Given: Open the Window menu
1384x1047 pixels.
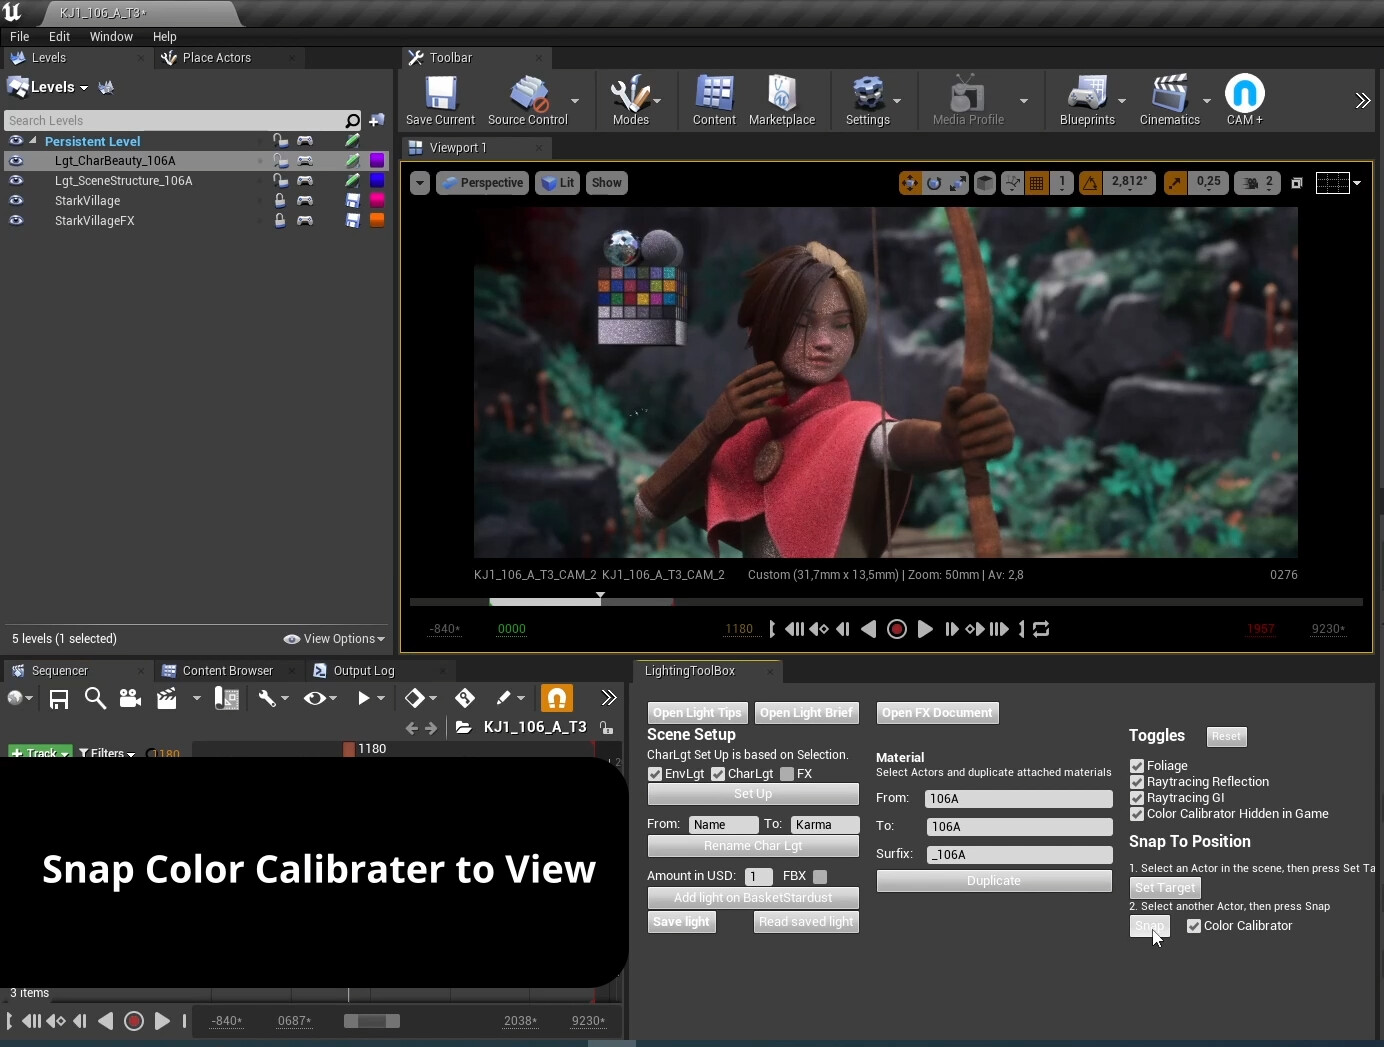Looking at the screenshot, I should click(110, 37).
